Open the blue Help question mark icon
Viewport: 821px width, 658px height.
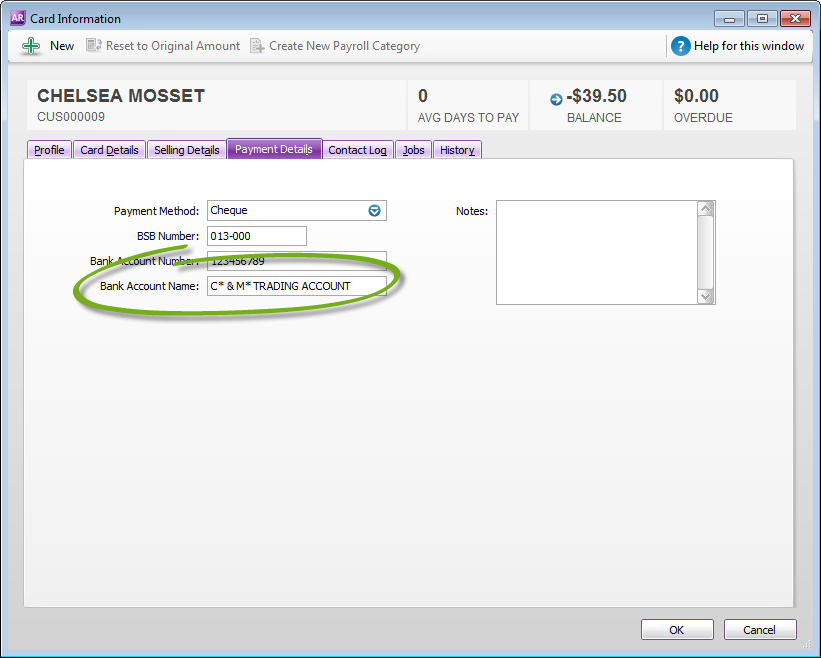point(680,46)
